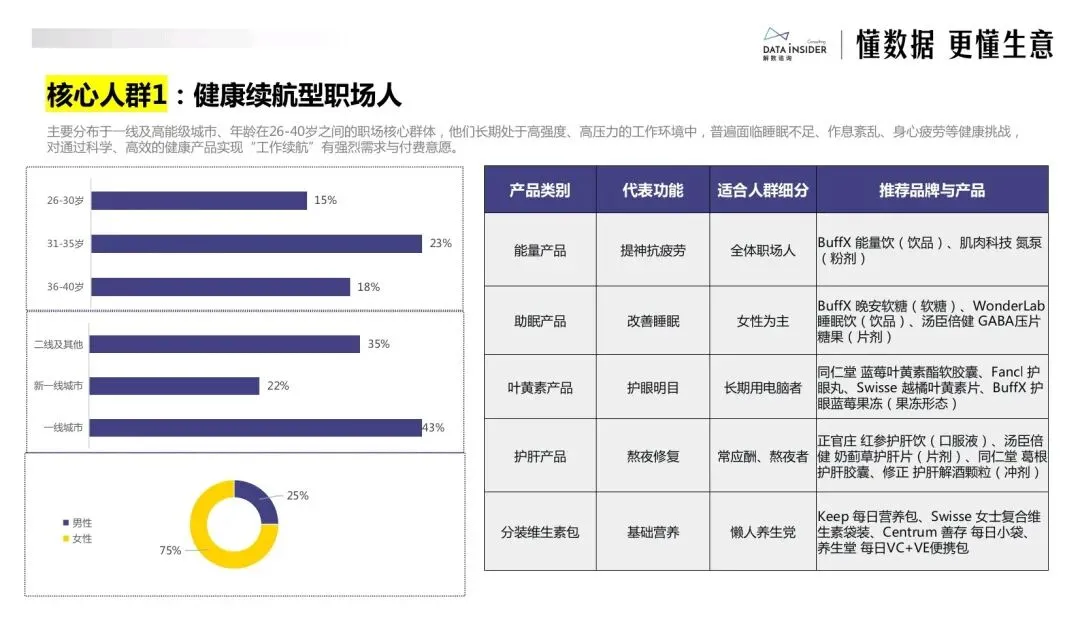This screenshot has width=1080, height=623.
Task: Select the '核心人群1' highlighted title
Action: pyautogui.click(x=106, y=94)
